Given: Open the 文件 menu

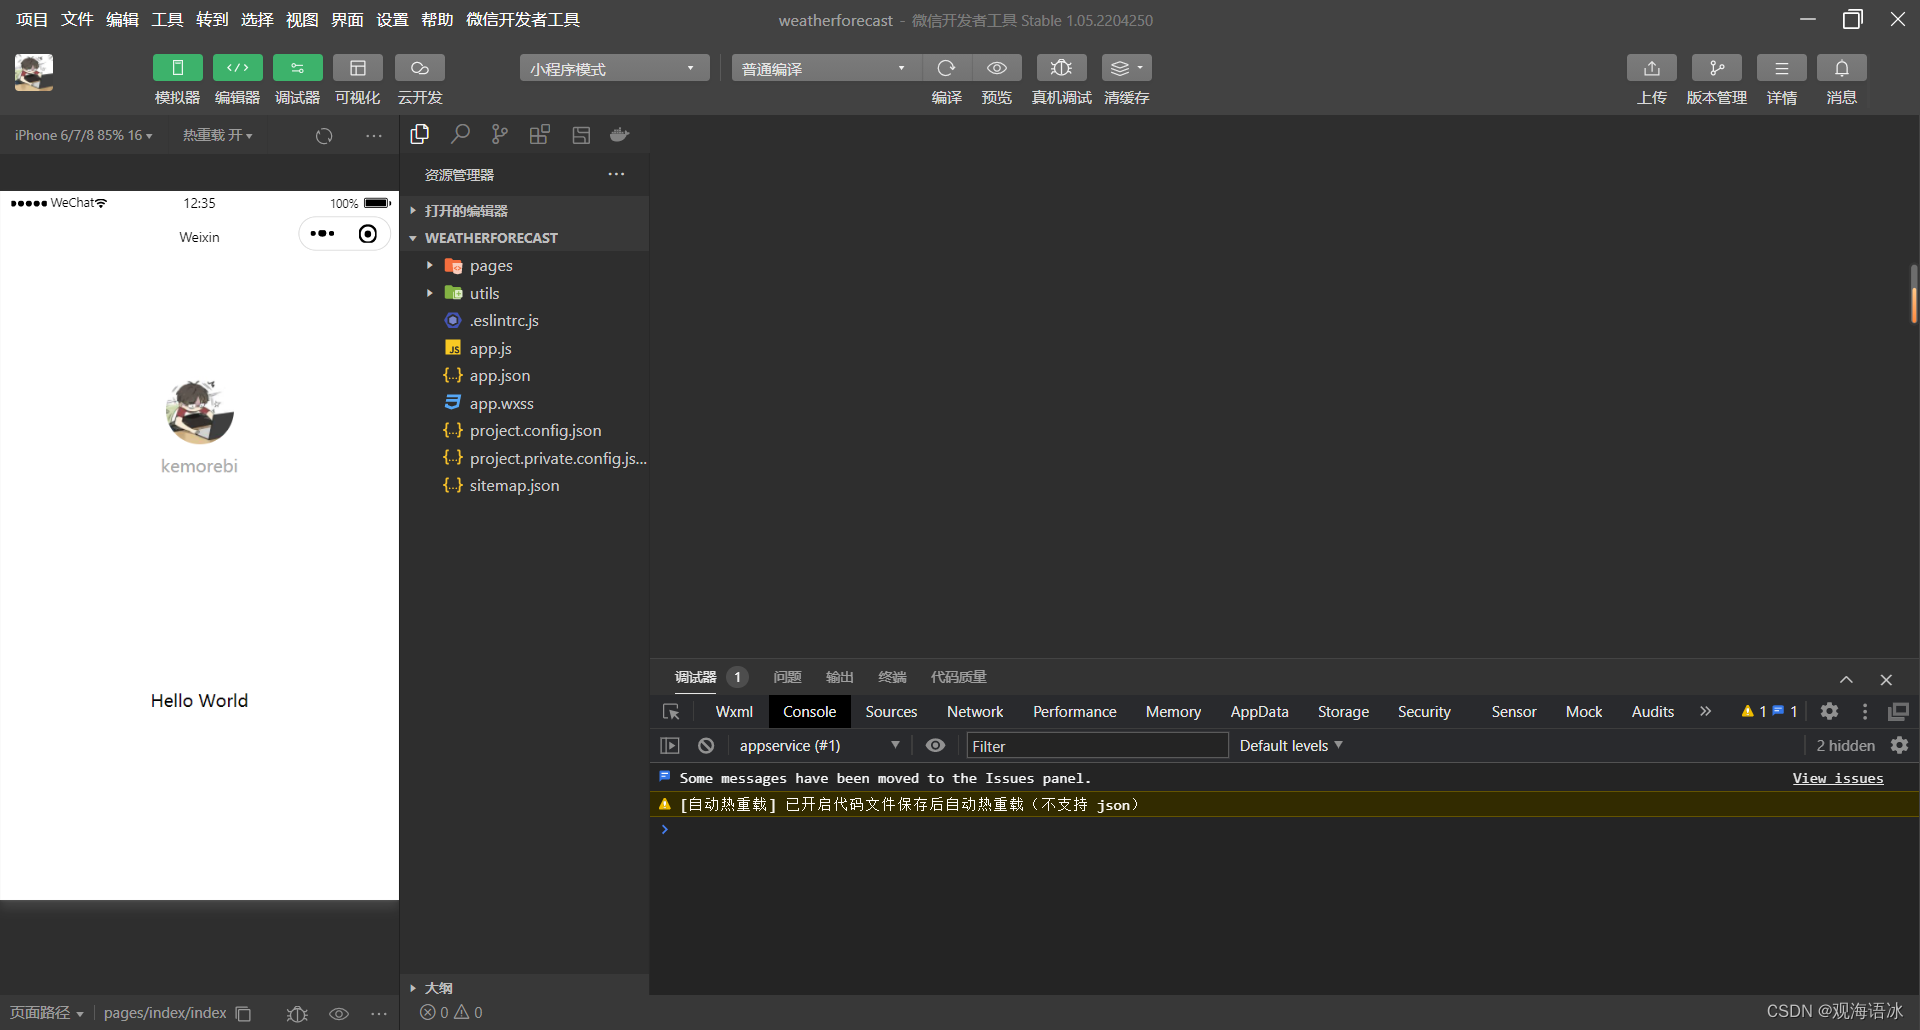Looking at the screenshot, I should [x=77, y=19].
